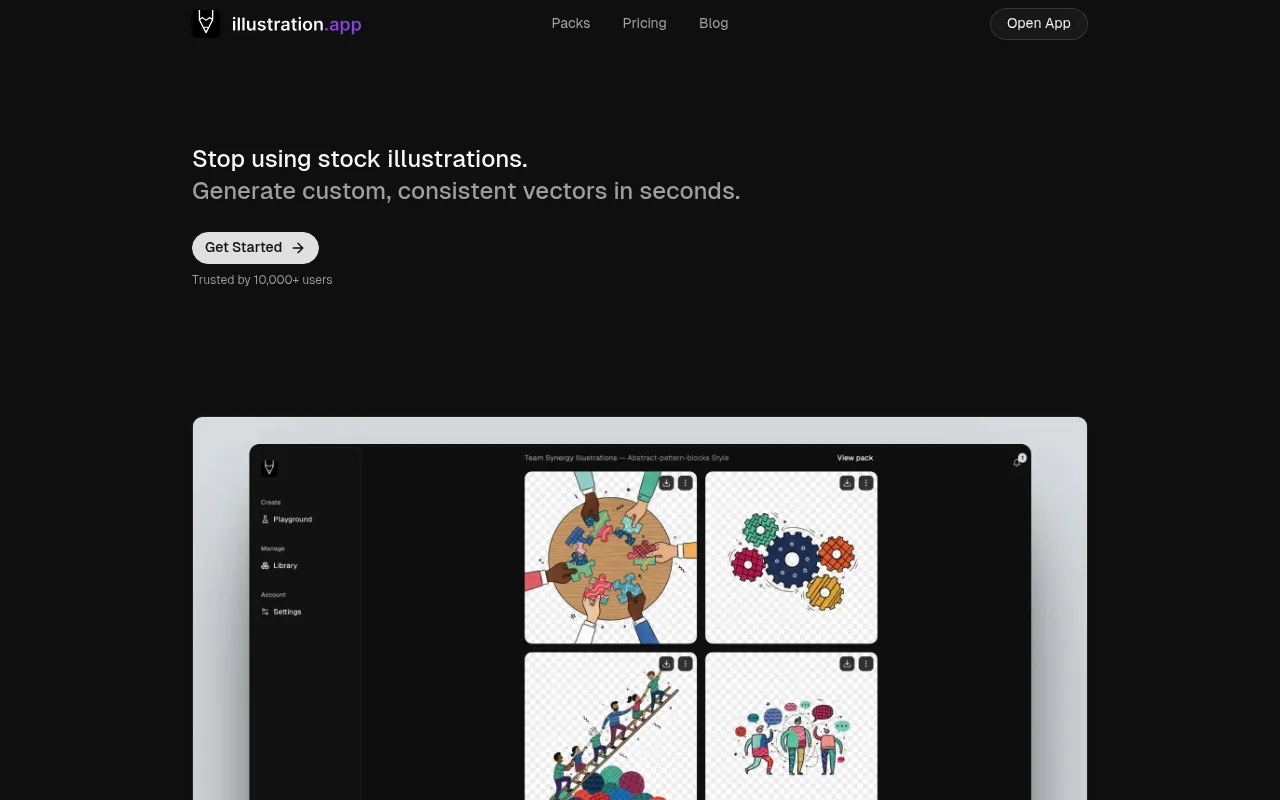This screenshot has width=1280, height=800.
Task: Download the ladder climbing illustration
Action: (666, 664)
